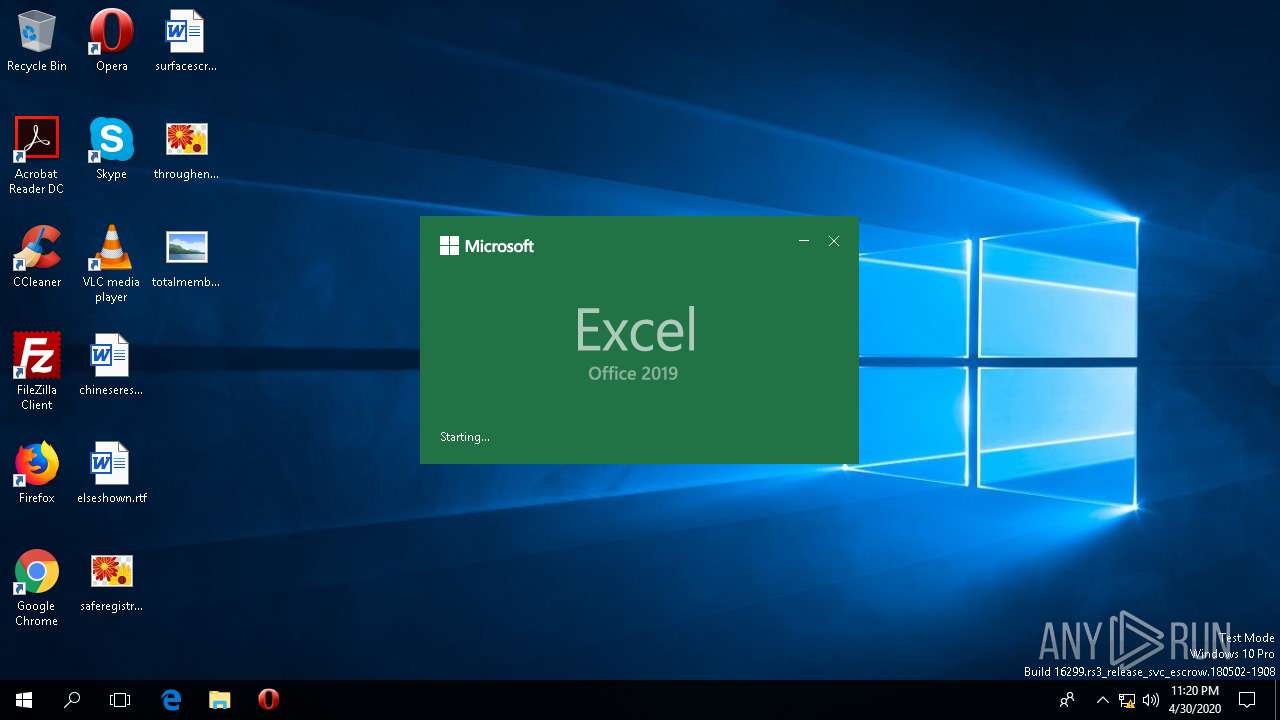Open File Explorer from taskbar
Viewport: 1280px width, 720px height.
pos(219,700)
